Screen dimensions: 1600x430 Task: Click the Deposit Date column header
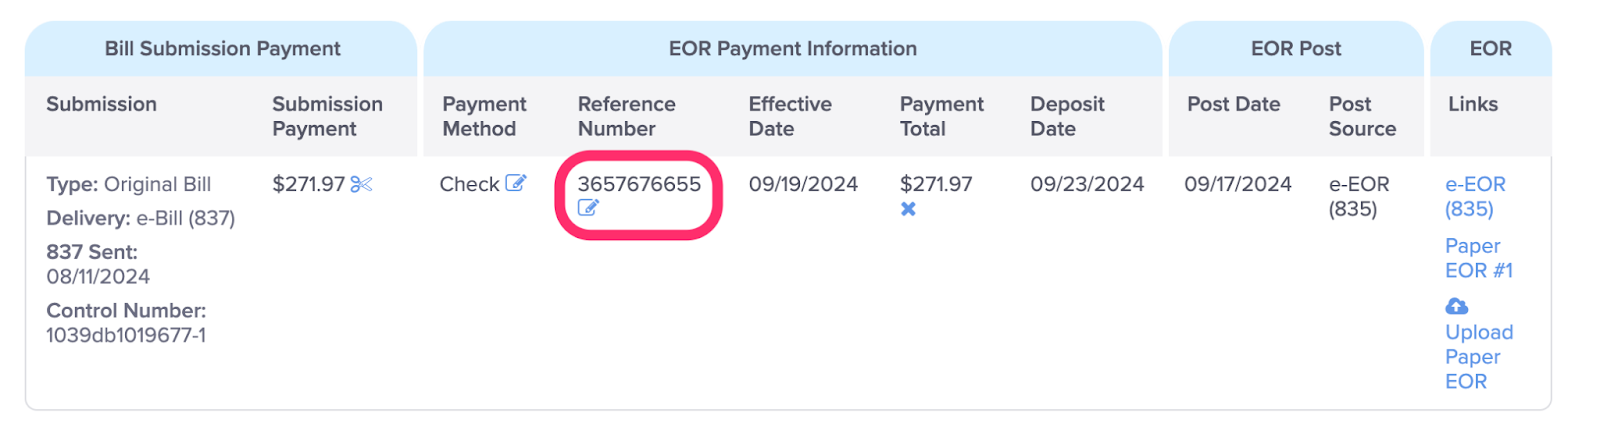click(x=1067, y=116)
